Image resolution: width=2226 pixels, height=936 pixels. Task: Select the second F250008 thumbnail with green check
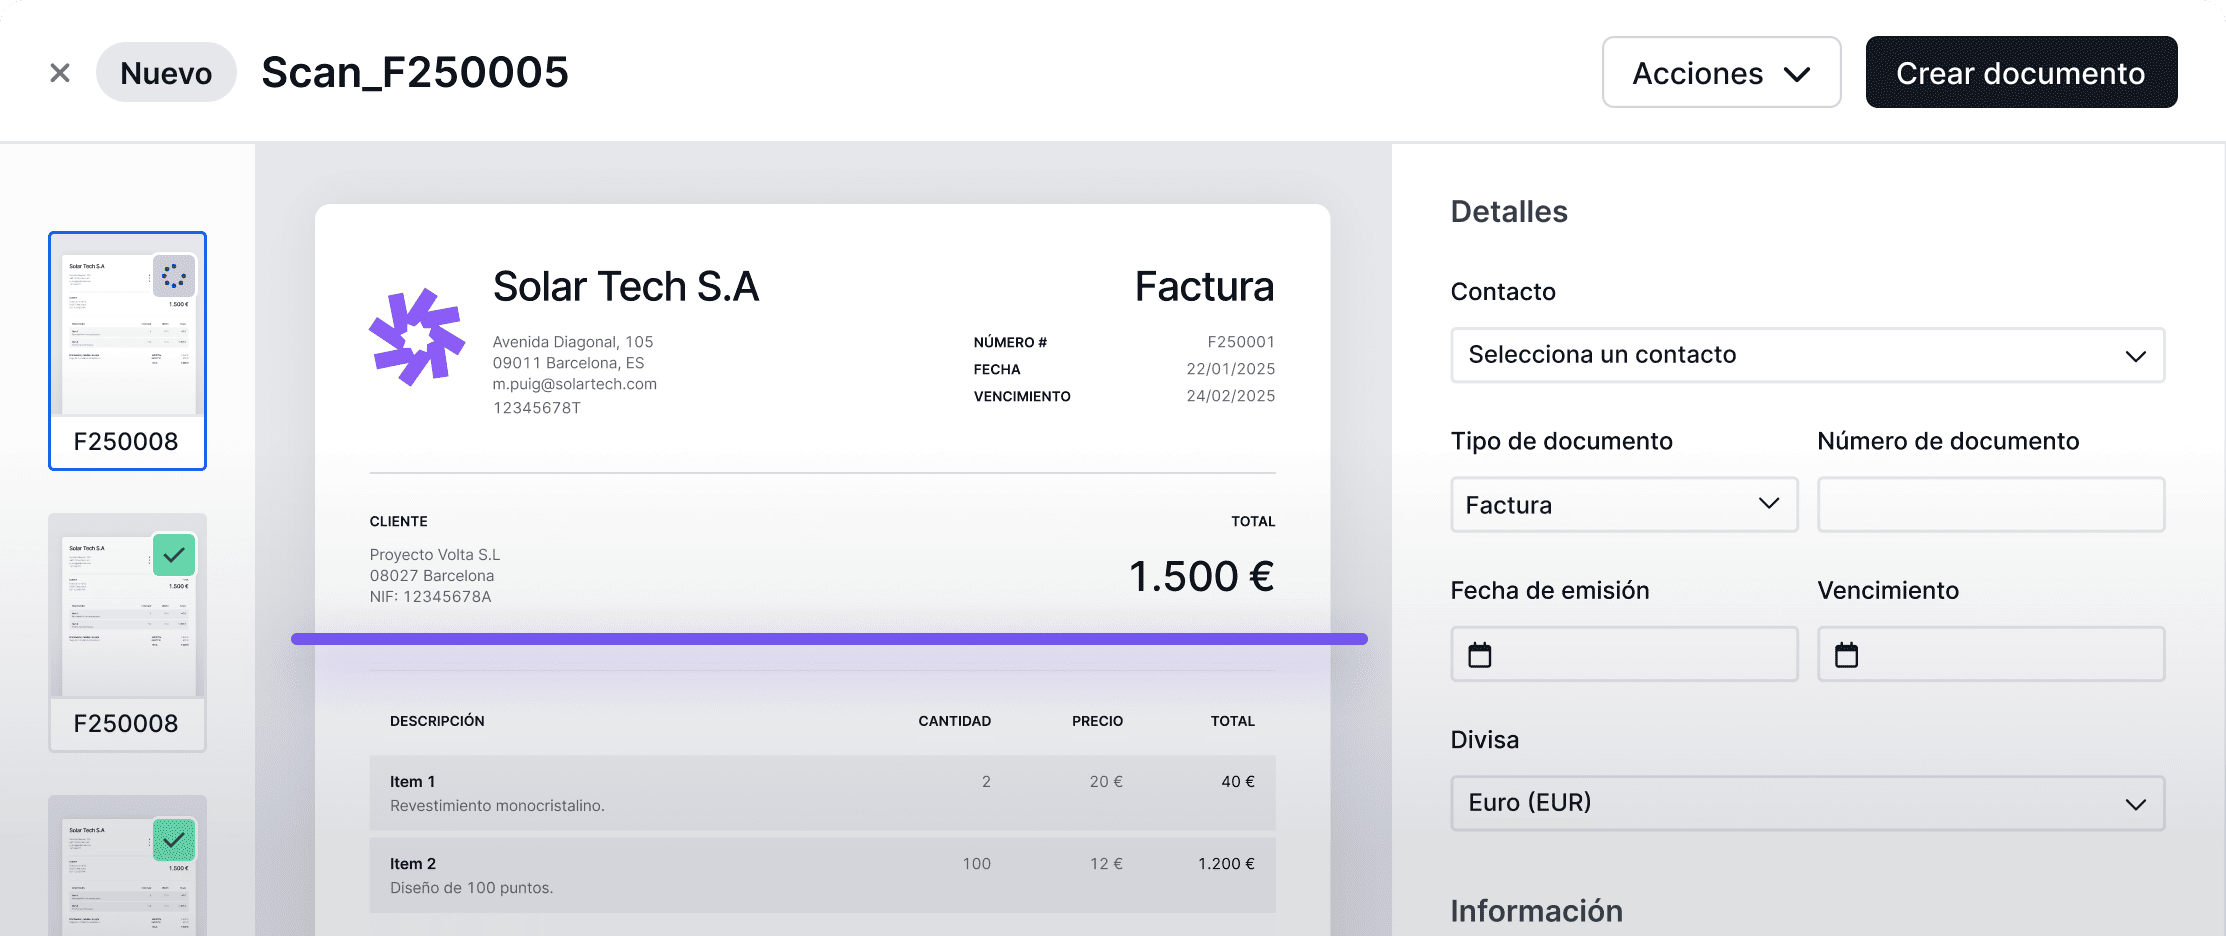coord(127,633)
